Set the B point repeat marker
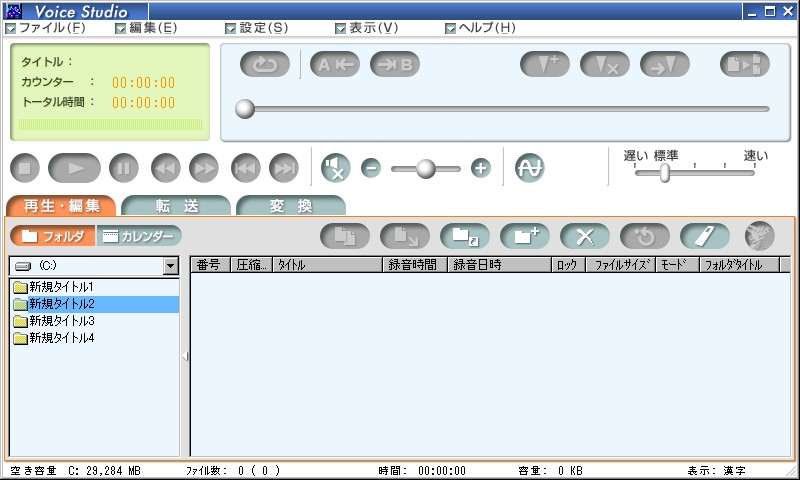Image resolution: width=800 pixels, height=480 pixels. 395,64
